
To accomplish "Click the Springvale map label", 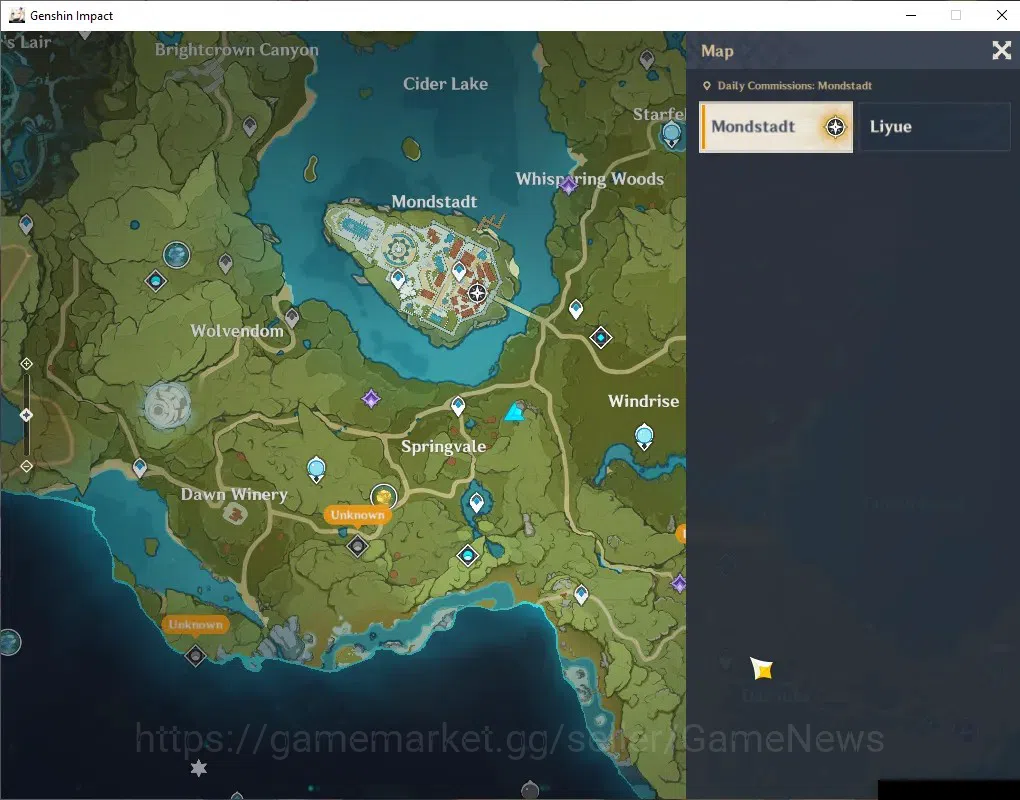I will click(443, 447).
